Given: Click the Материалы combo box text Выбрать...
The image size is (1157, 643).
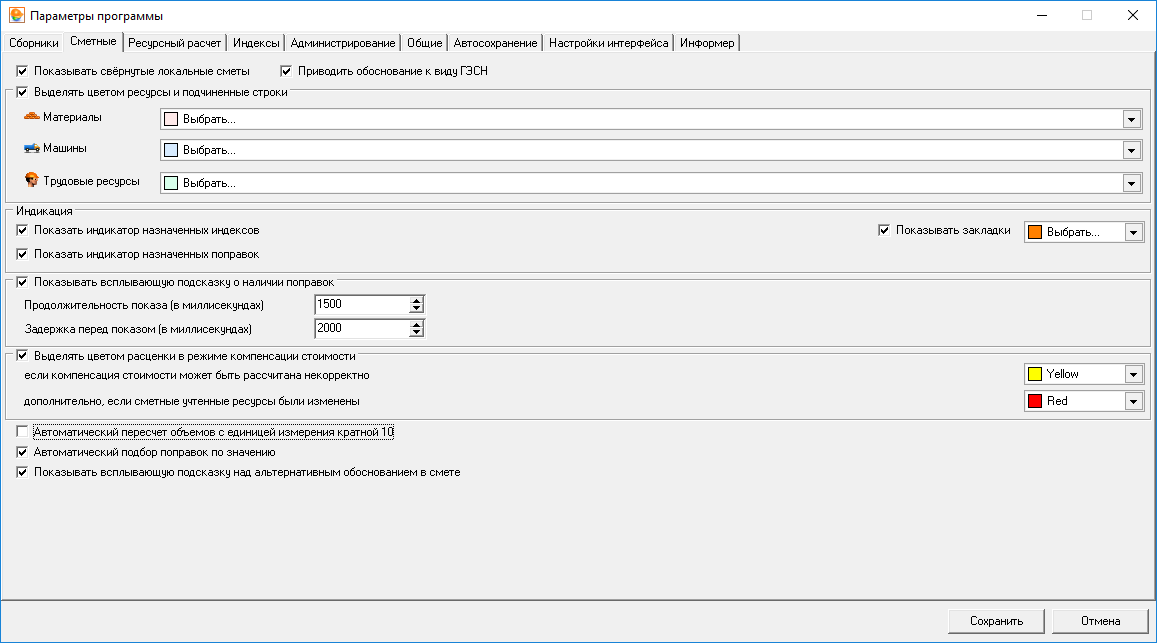Looking at the screenshot, I should 210,119.
